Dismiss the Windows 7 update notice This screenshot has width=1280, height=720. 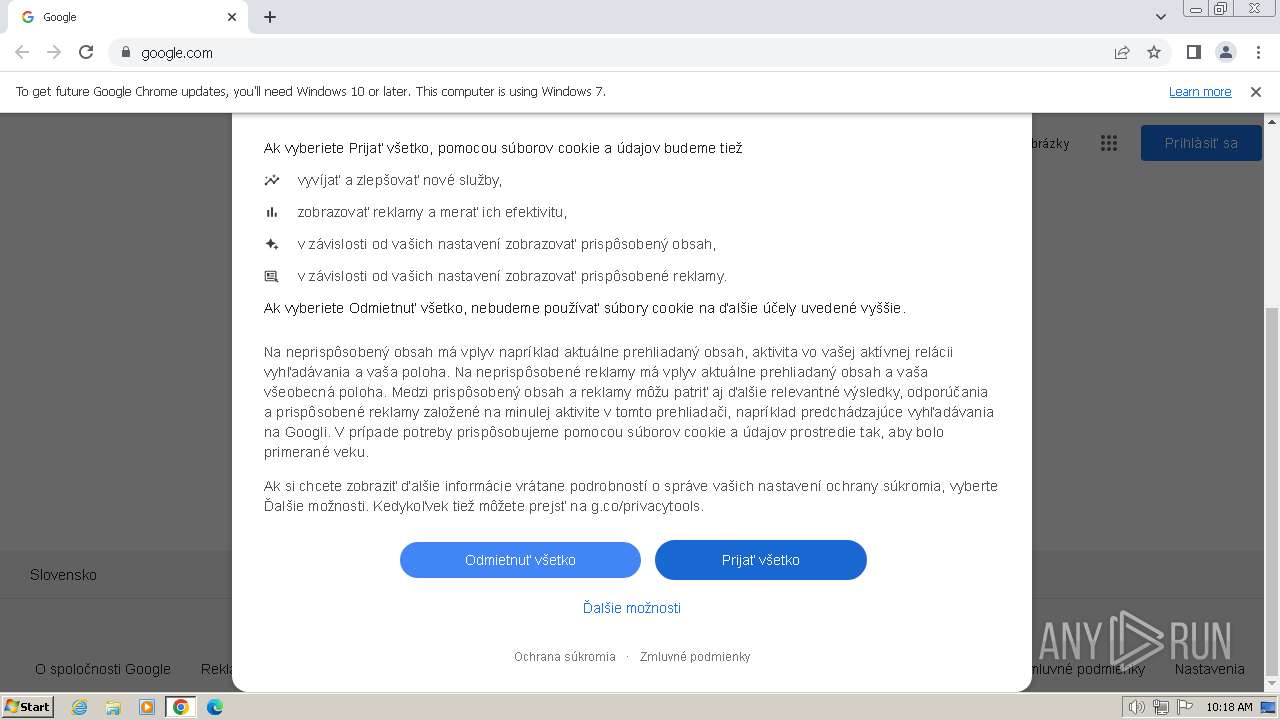[x=1256, y=92]
